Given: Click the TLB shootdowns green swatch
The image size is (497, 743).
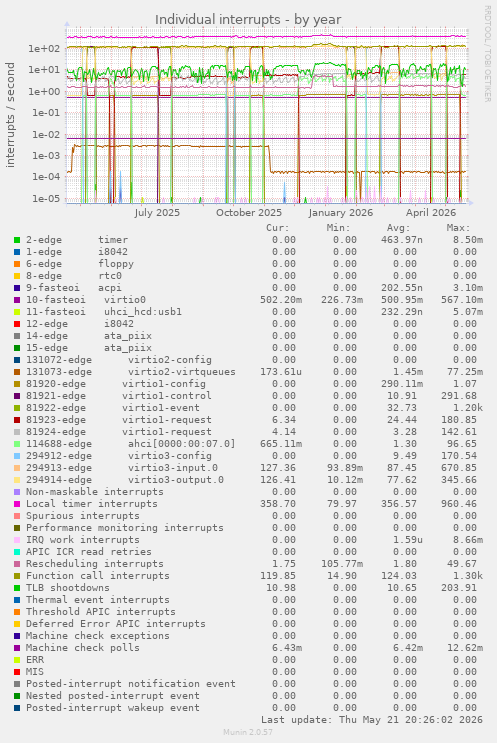Looking at the screenshot, I should tap(17, 588).
